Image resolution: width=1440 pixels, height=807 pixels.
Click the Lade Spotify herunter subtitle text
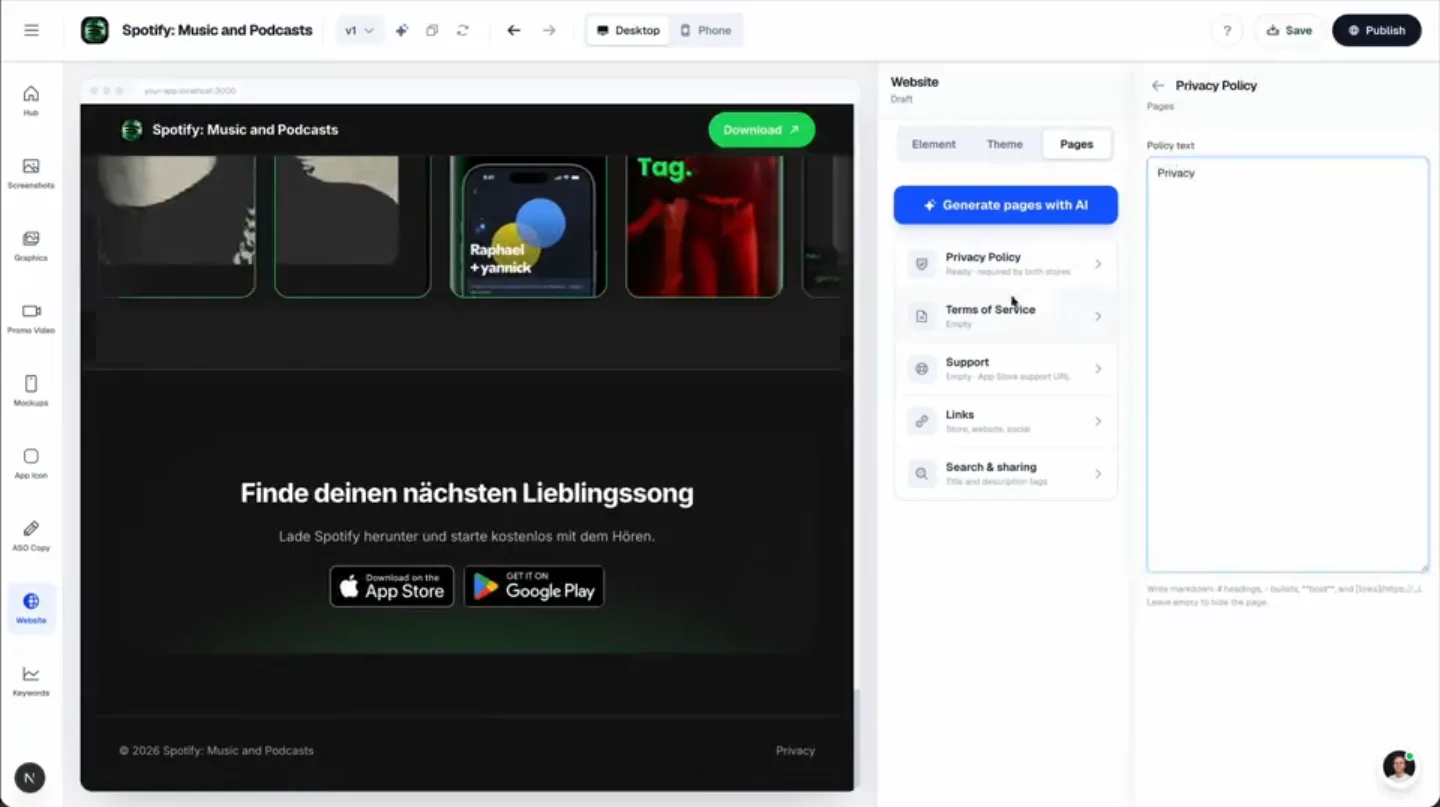tap(467, 536)
